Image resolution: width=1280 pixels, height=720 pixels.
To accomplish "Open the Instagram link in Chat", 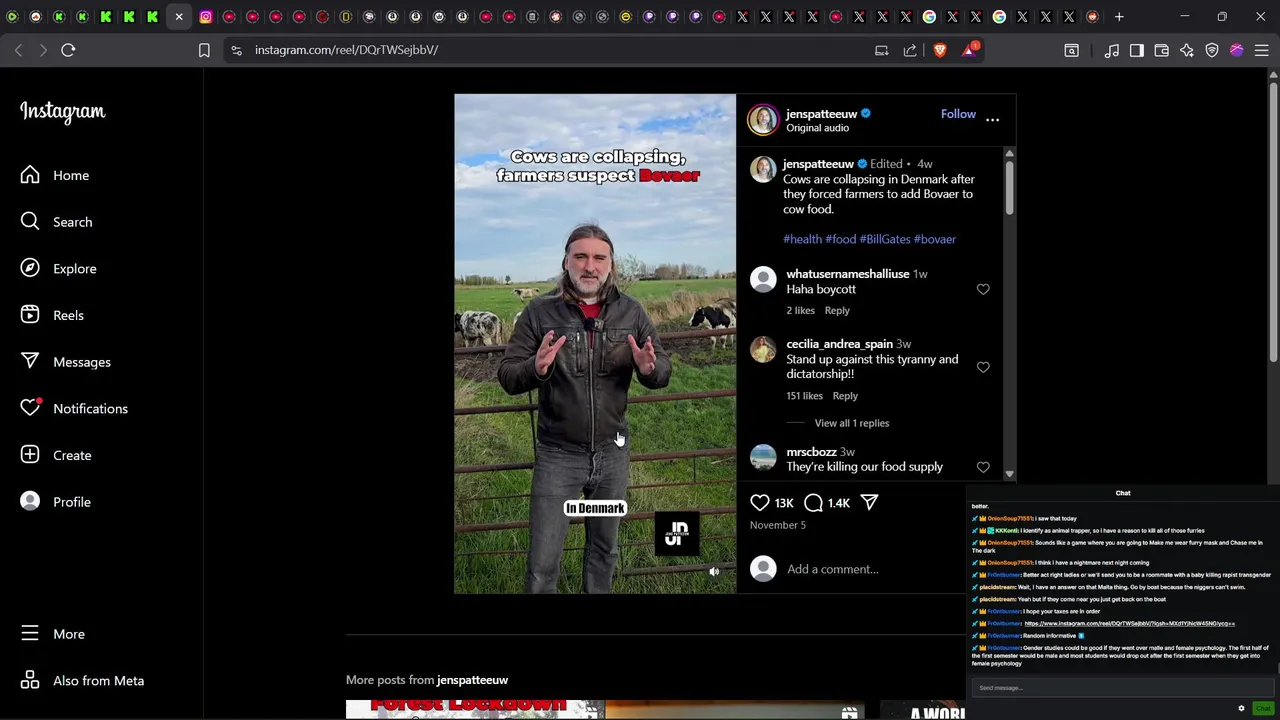I will click(1129, 623).
